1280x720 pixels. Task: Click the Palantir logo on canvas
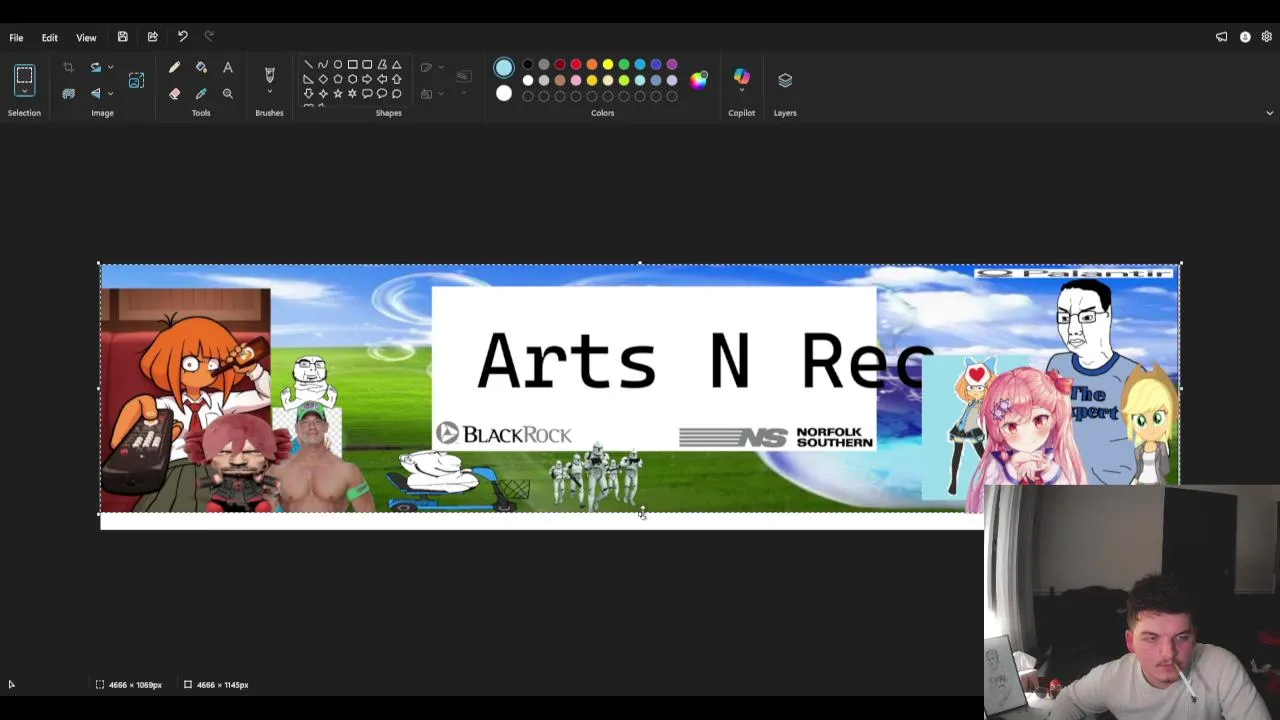click(x=1076, y=273)
